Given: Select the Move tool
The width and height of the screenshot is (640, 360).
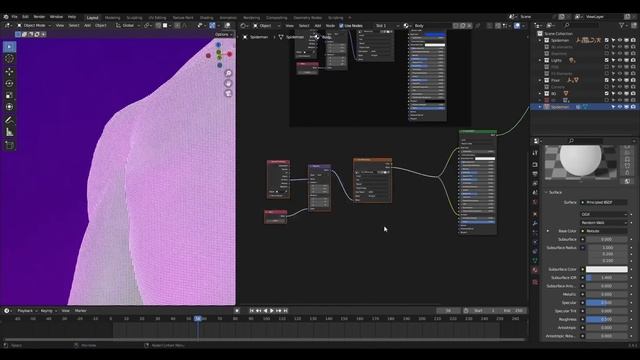Looking at the screenshot, I should click(9, 72).
